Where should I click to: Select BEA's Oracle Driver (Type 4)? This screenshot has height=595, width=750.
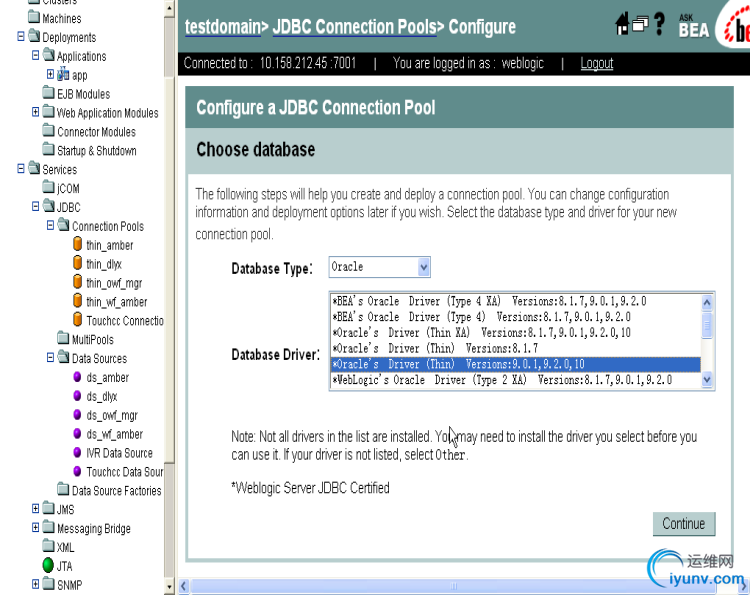pyautogui.click(x=516, y=317)
